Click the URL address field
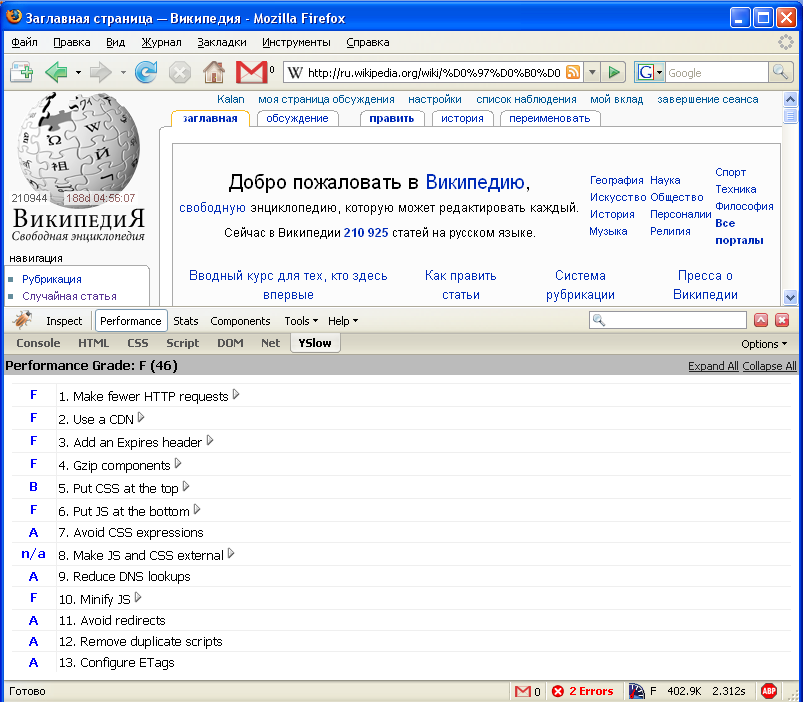This screenshot has width=803, height=702. [x=434, y=73]
